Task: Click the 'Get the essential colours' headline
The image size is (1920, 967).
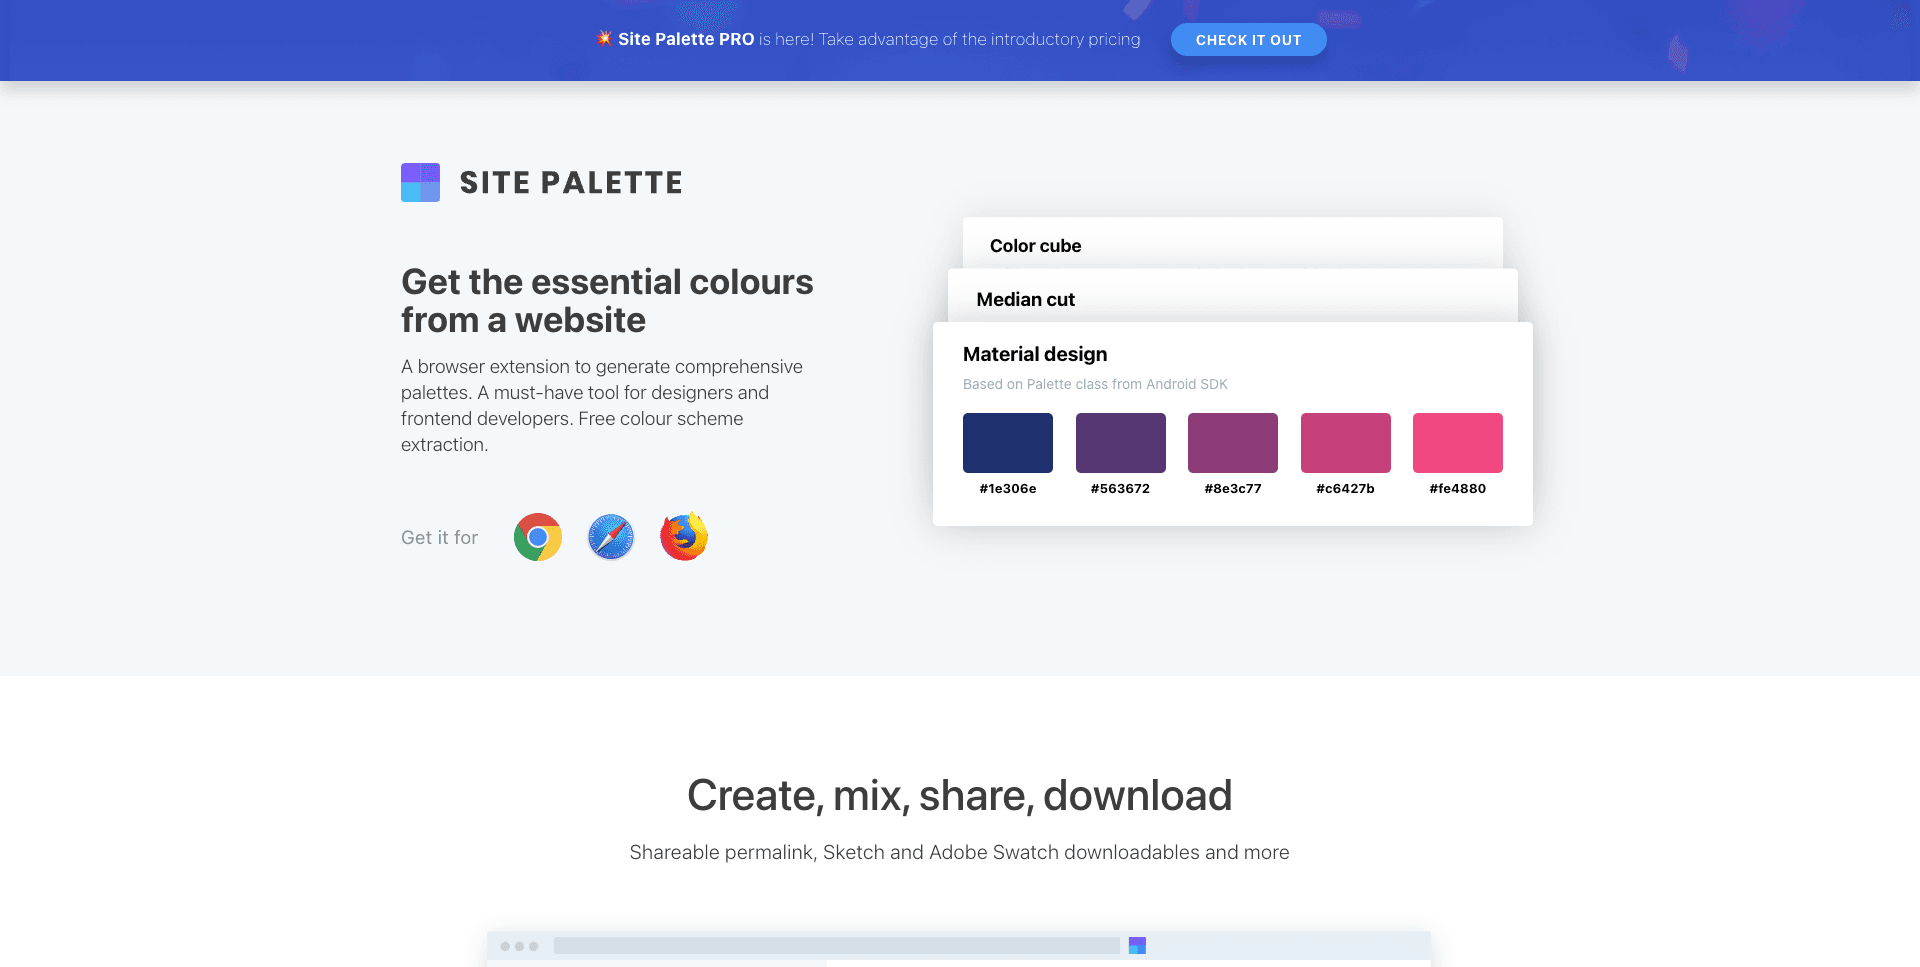Action: (x=607, y=301)
